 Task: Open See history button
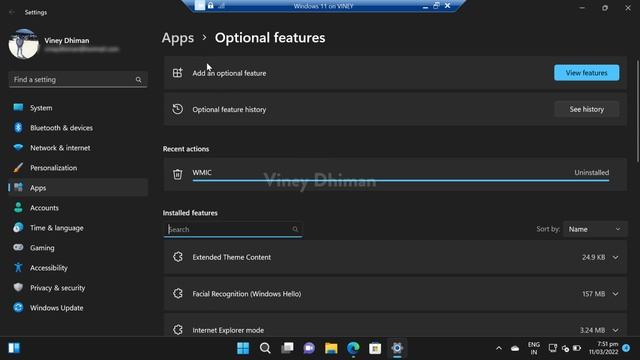coord(586,109)
